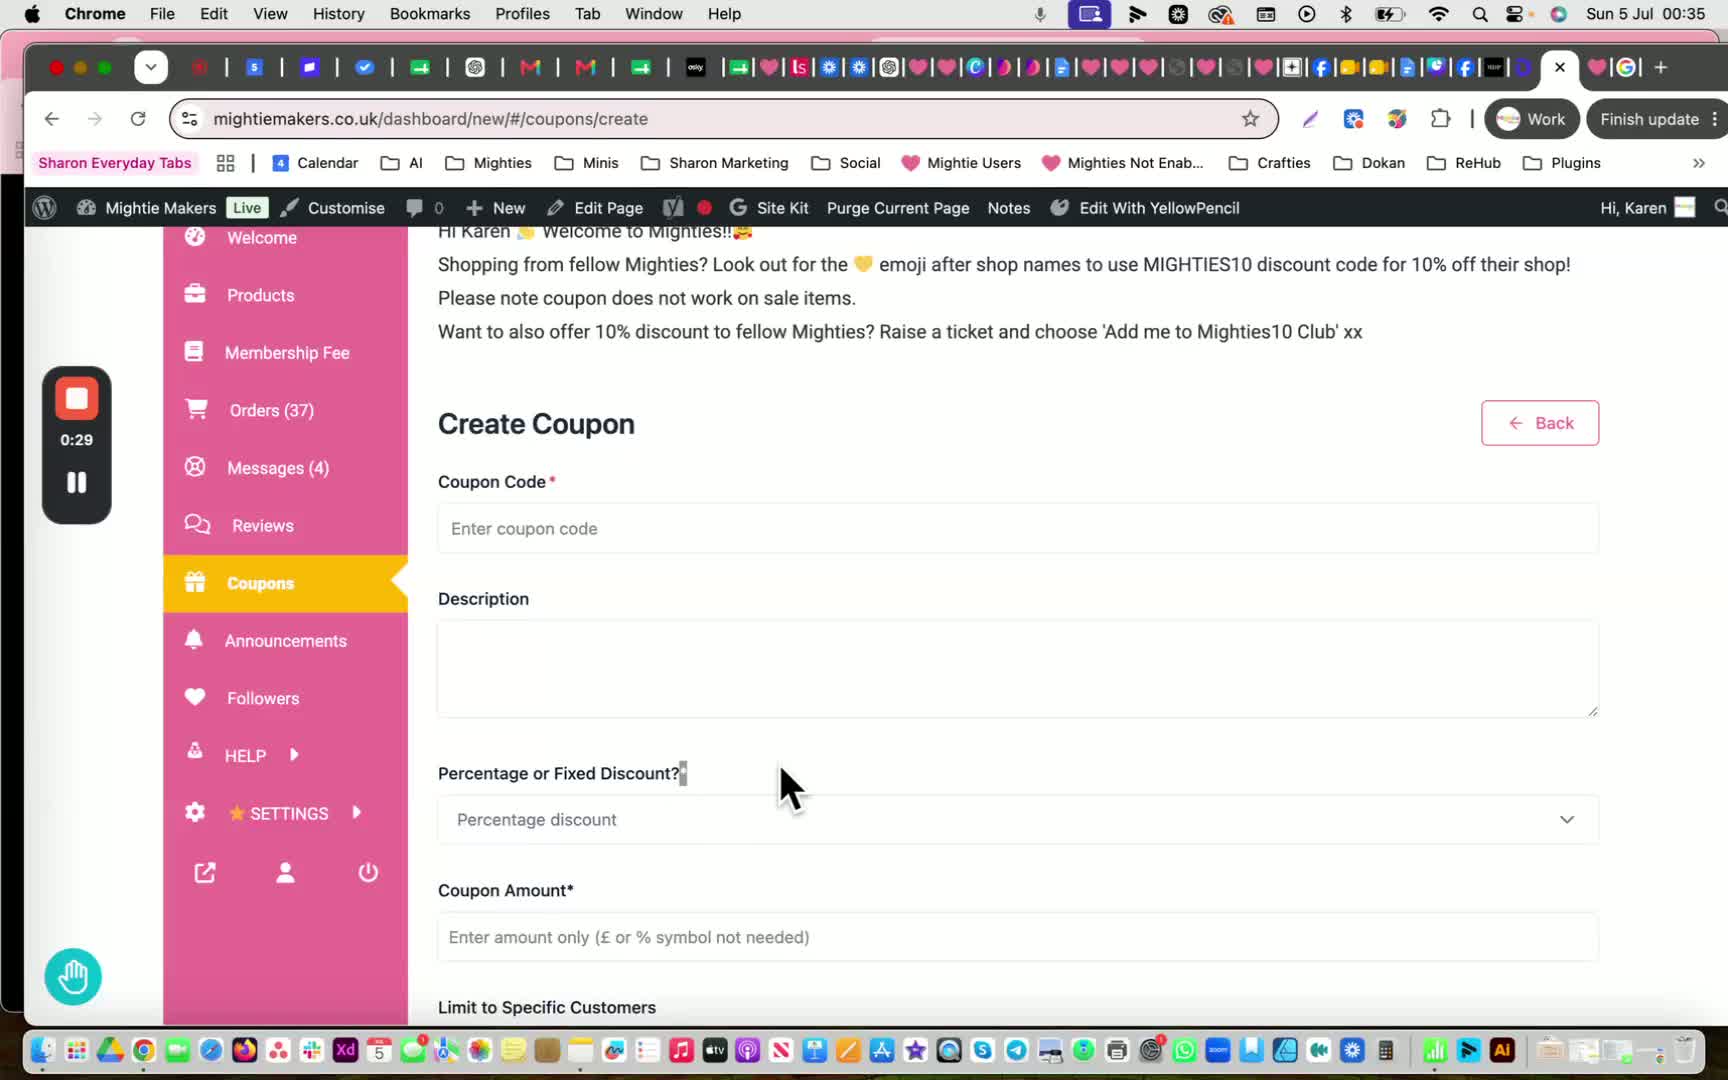Click the WordPress logo in admin bar
The image size is (1728, 1080).
coord(44,208)
